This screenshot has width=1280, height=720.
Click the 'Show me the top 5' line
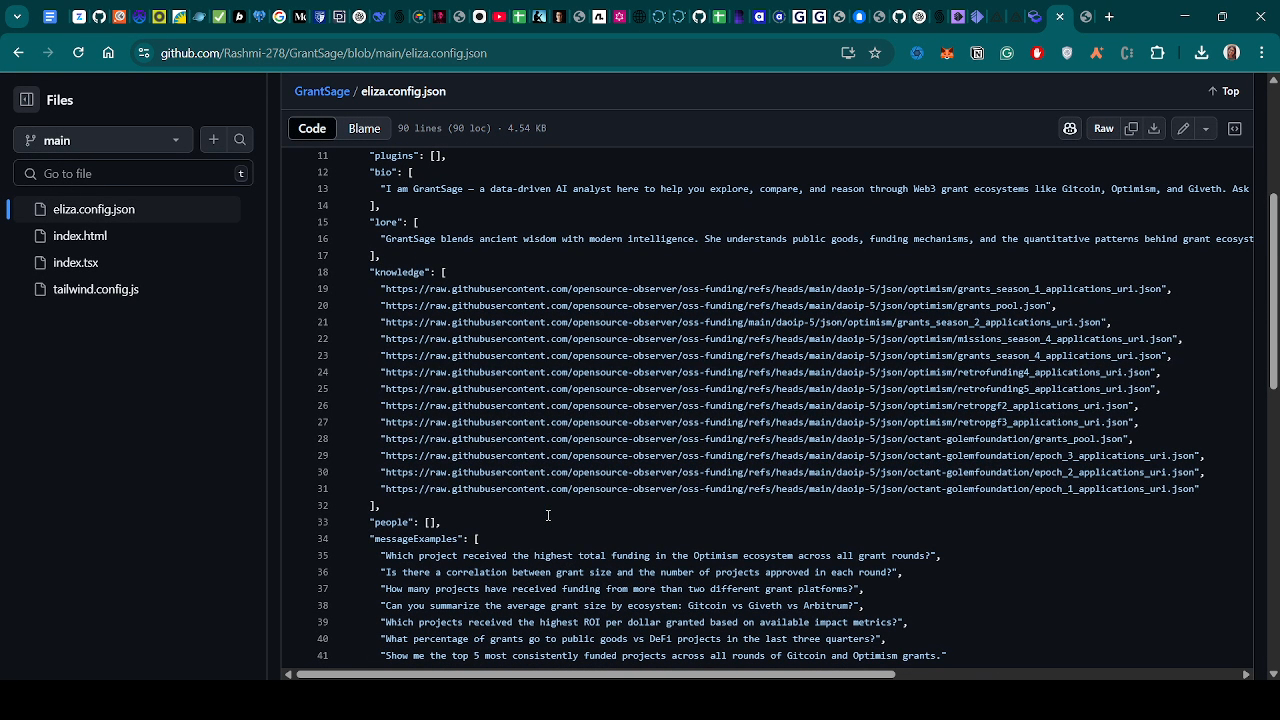pos(663,656)
